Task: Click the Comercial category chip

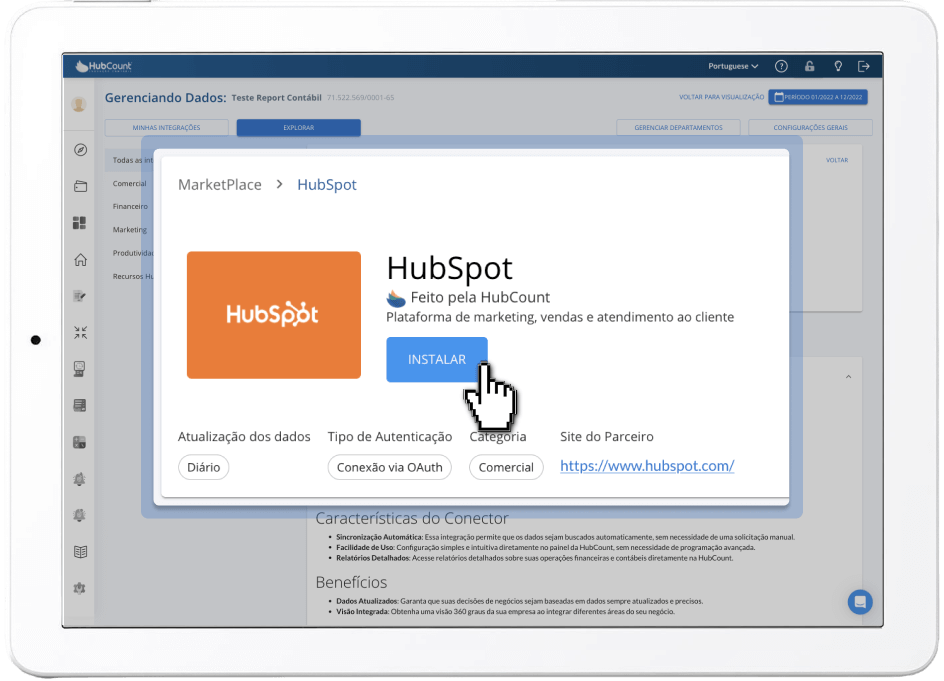Action: click(x=506, y=467)
